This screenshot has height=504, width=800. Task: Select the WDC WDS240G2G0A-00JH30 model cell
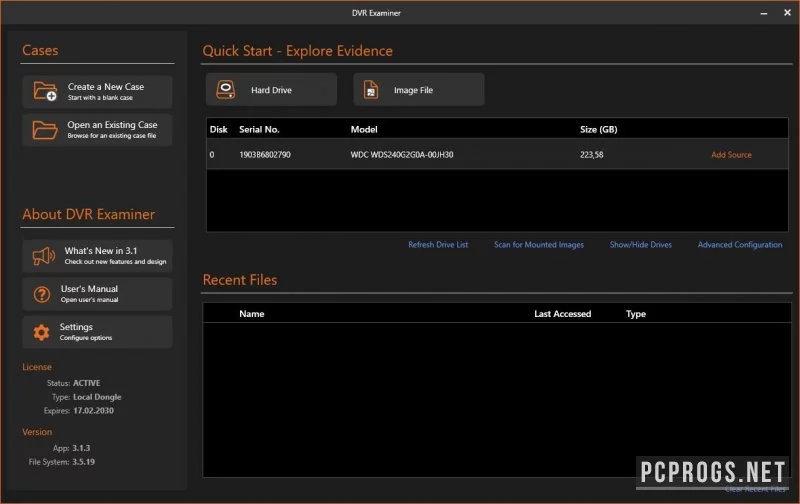pos(402,155)
